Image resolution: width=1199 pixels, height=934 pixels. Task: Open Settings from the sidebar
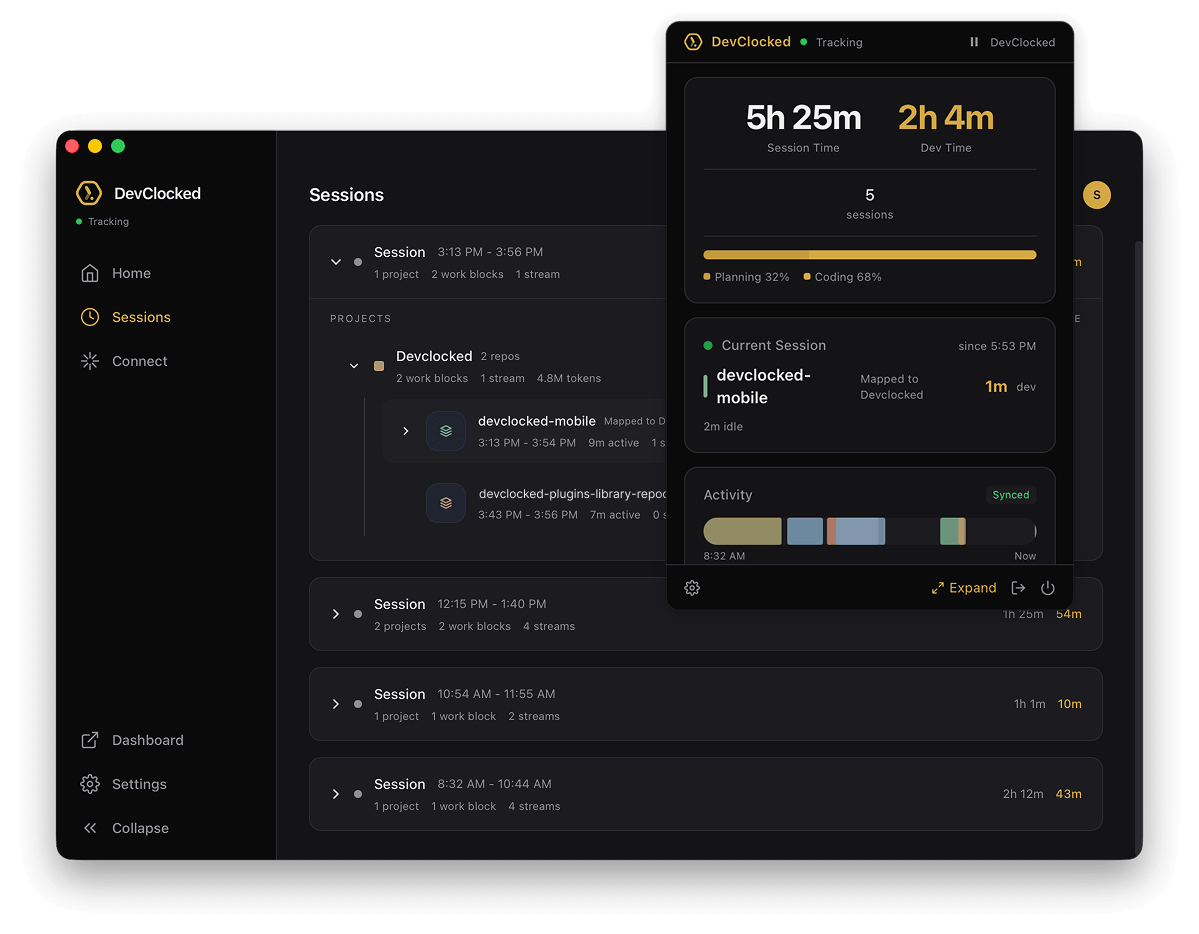[138, 784]
